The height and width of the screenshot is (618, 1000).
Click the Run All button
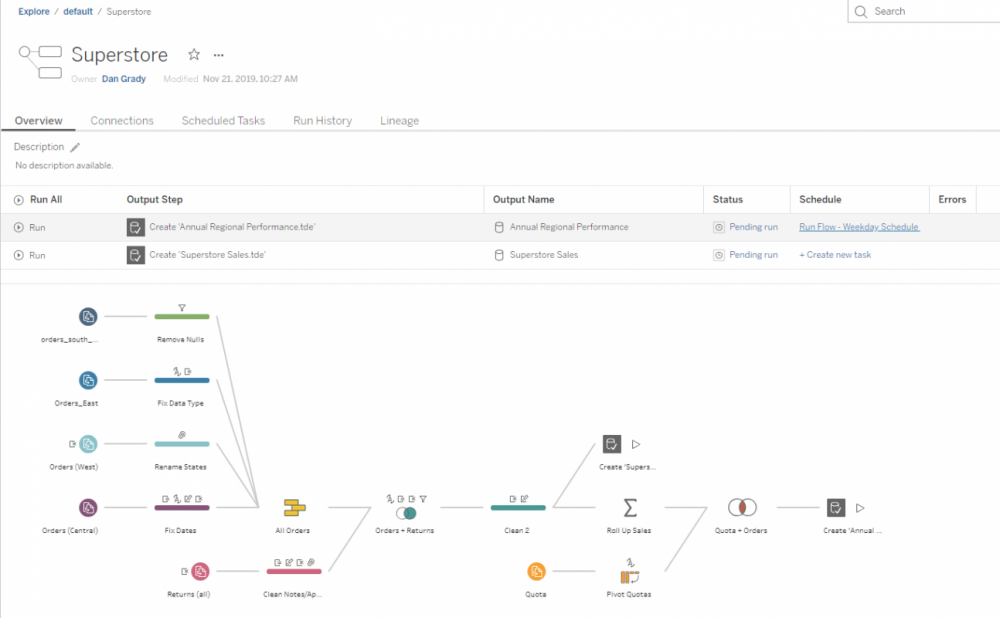(x=38, y=200)
